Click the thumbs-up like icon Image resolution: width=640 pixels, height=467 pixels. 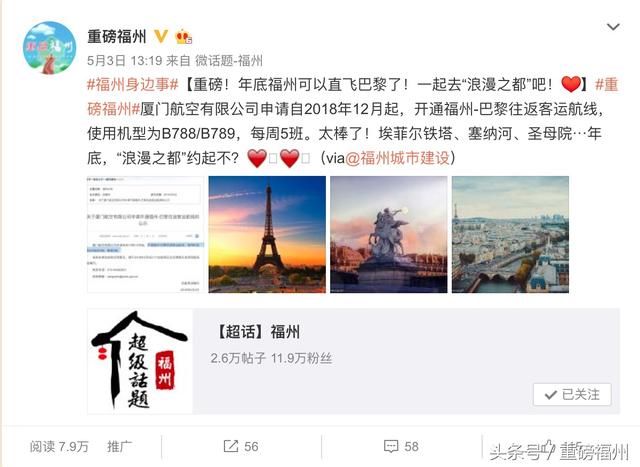click(546, 447)
